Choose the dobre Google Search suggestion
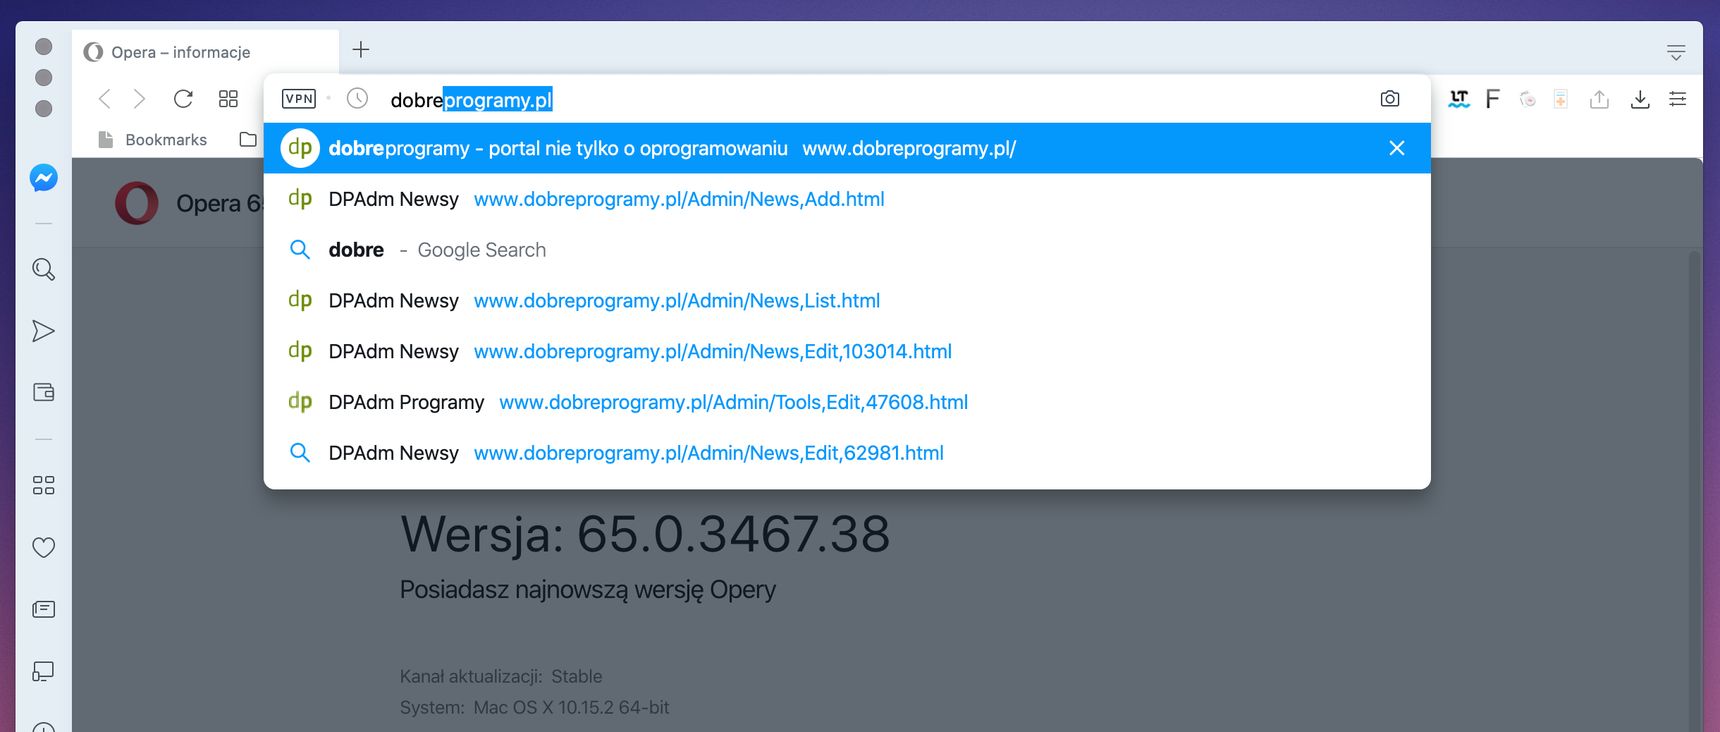Screen dimensions: 1720x732 pos(847,250)
